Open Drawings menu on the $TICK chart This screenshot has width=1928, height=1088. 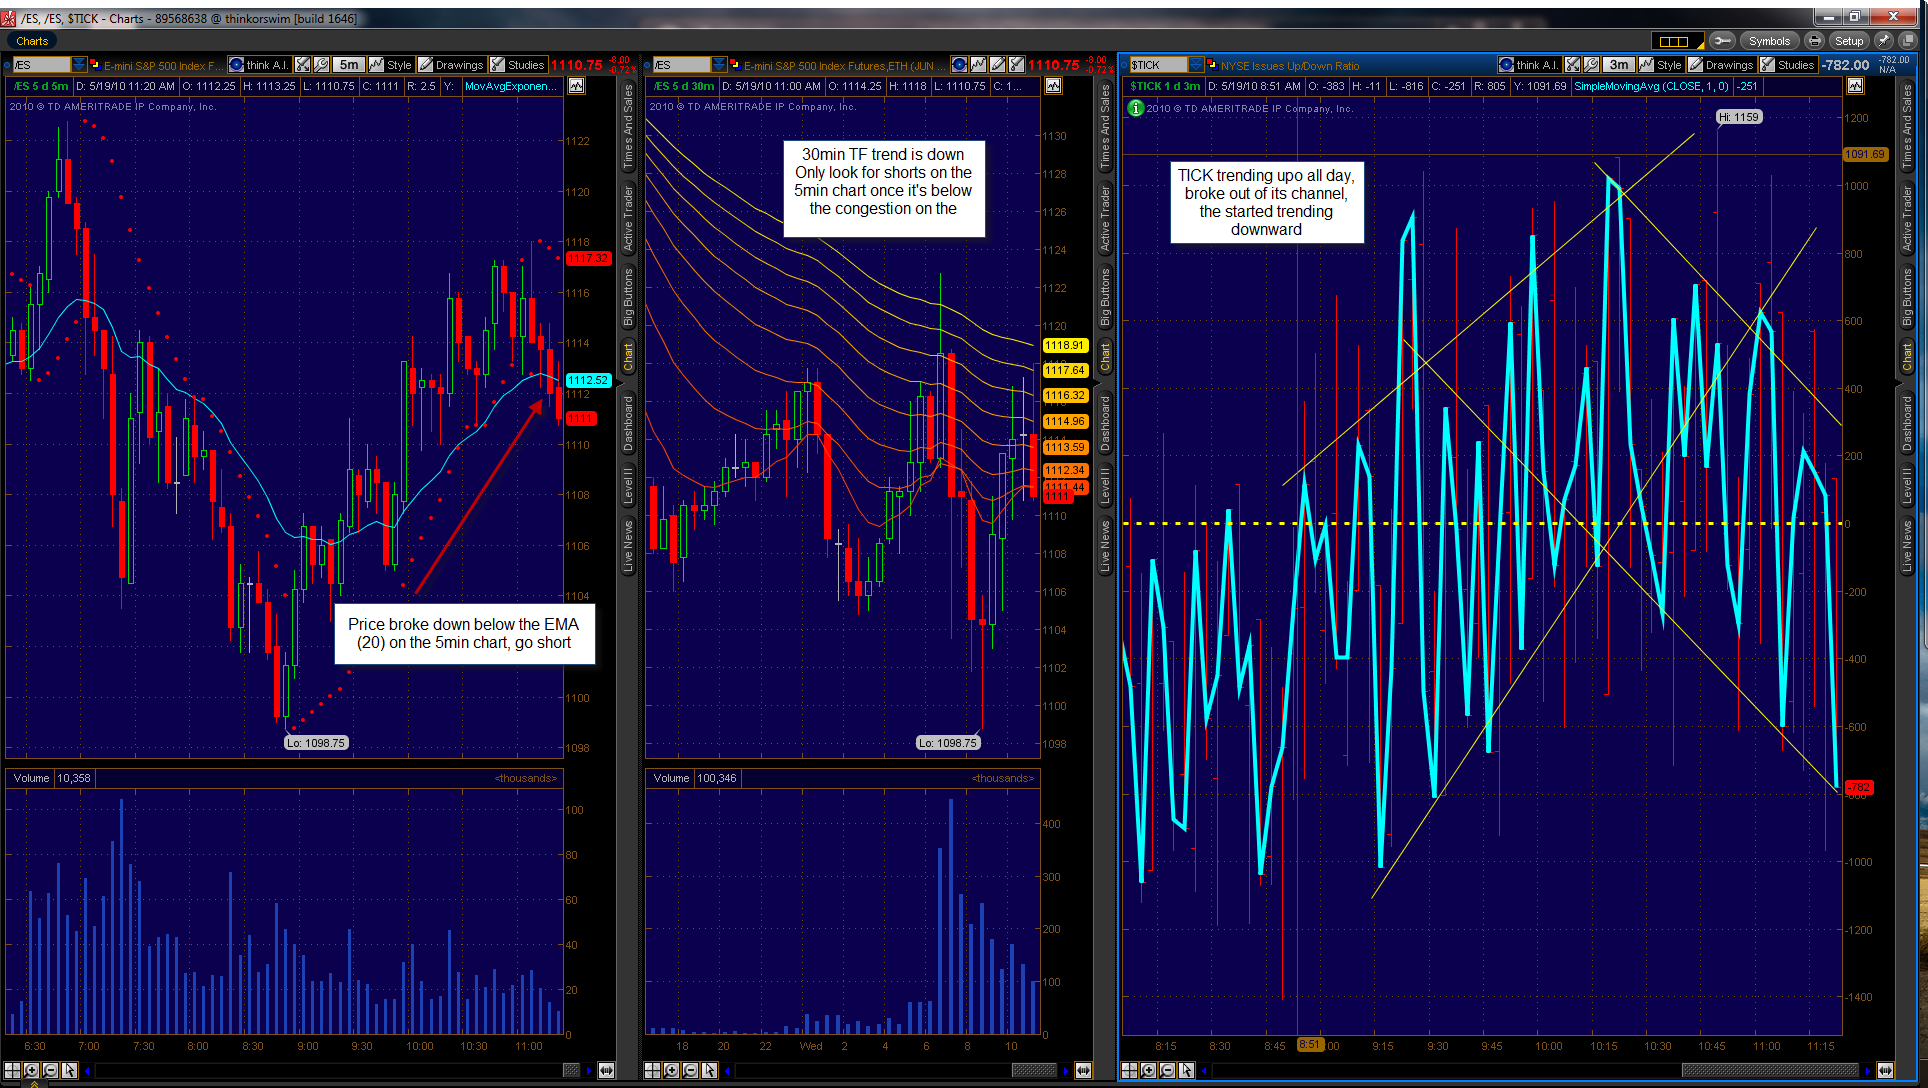(1721, 65)
